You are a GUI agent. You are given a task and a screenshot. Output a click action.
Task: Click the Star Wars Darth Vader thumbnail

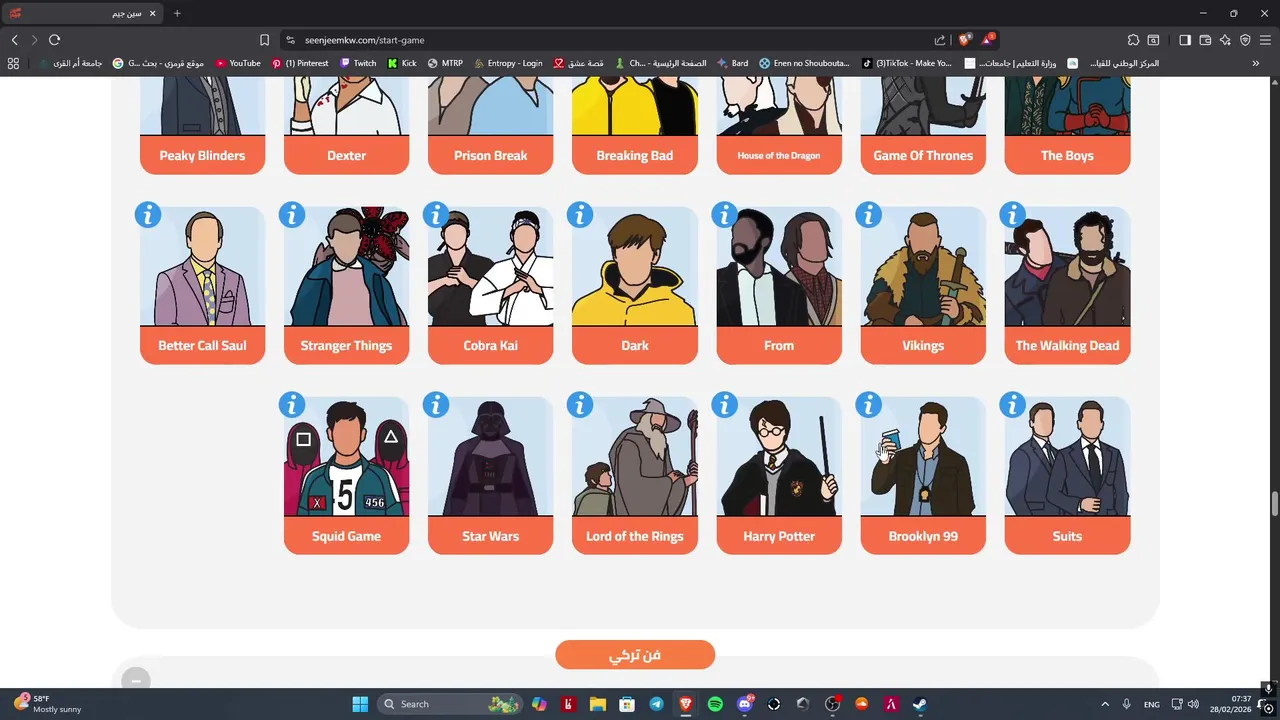click(x=490, y=457)
